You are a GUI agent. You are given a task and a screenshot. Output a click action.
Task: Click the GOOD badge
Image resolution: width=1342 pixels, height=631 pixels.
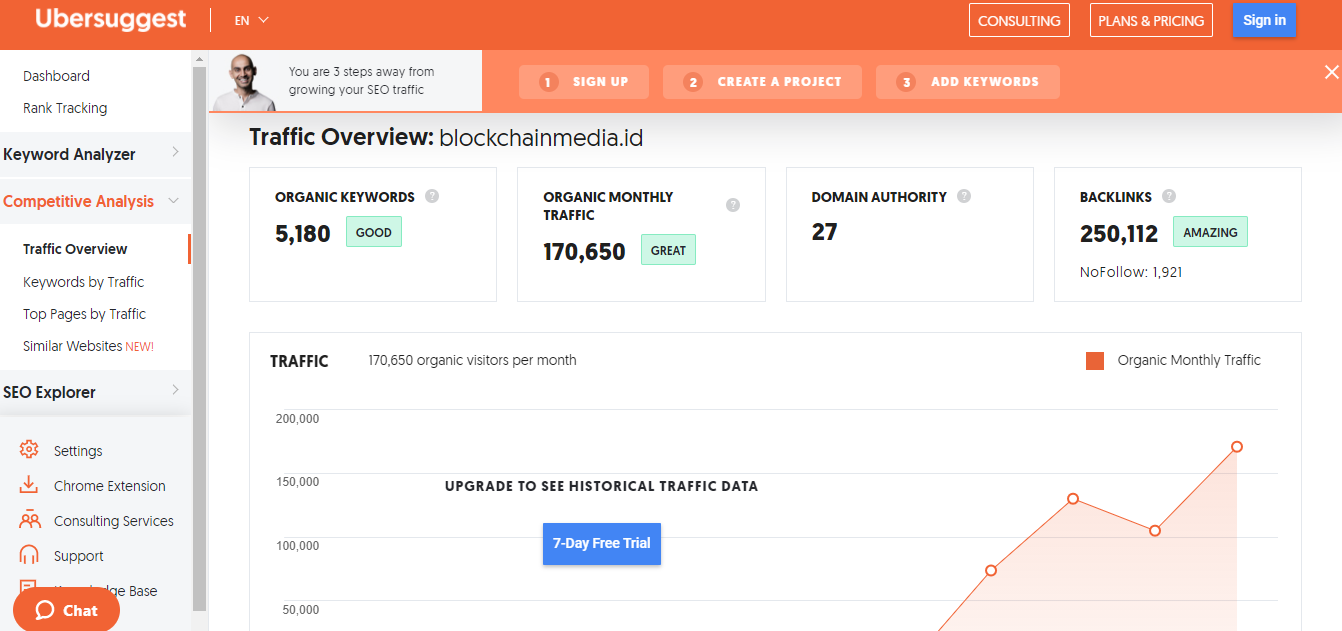pyautogui.click(x=374, y=232)
